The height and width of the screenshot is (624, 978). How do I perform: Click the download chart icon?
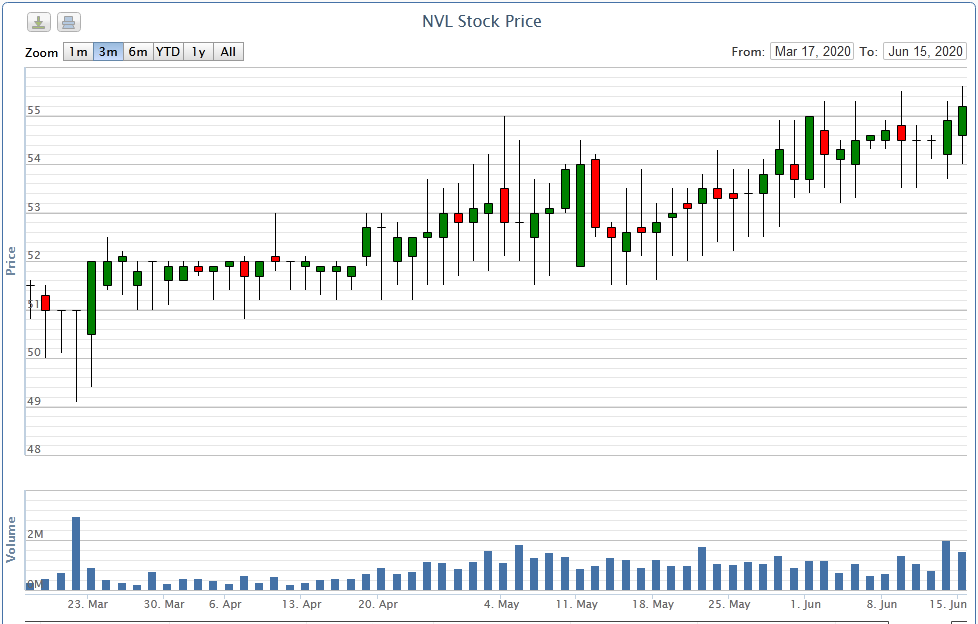(x=38, y=22)
